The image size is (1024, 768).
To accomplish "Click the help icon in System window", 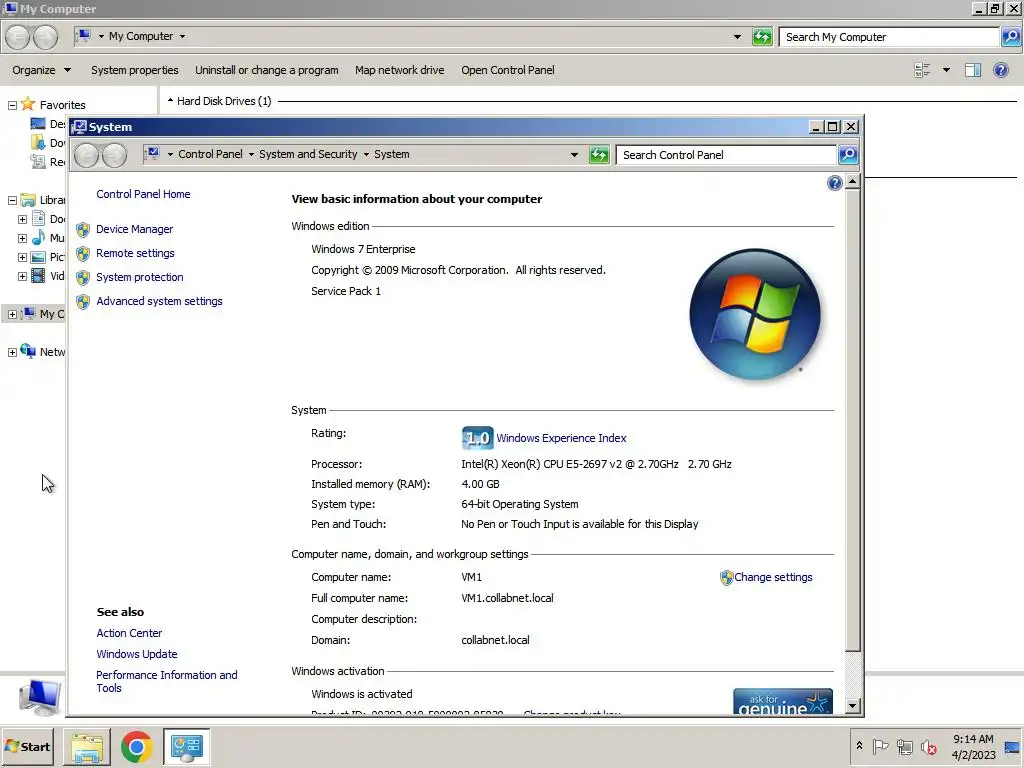I will (834, 184).
